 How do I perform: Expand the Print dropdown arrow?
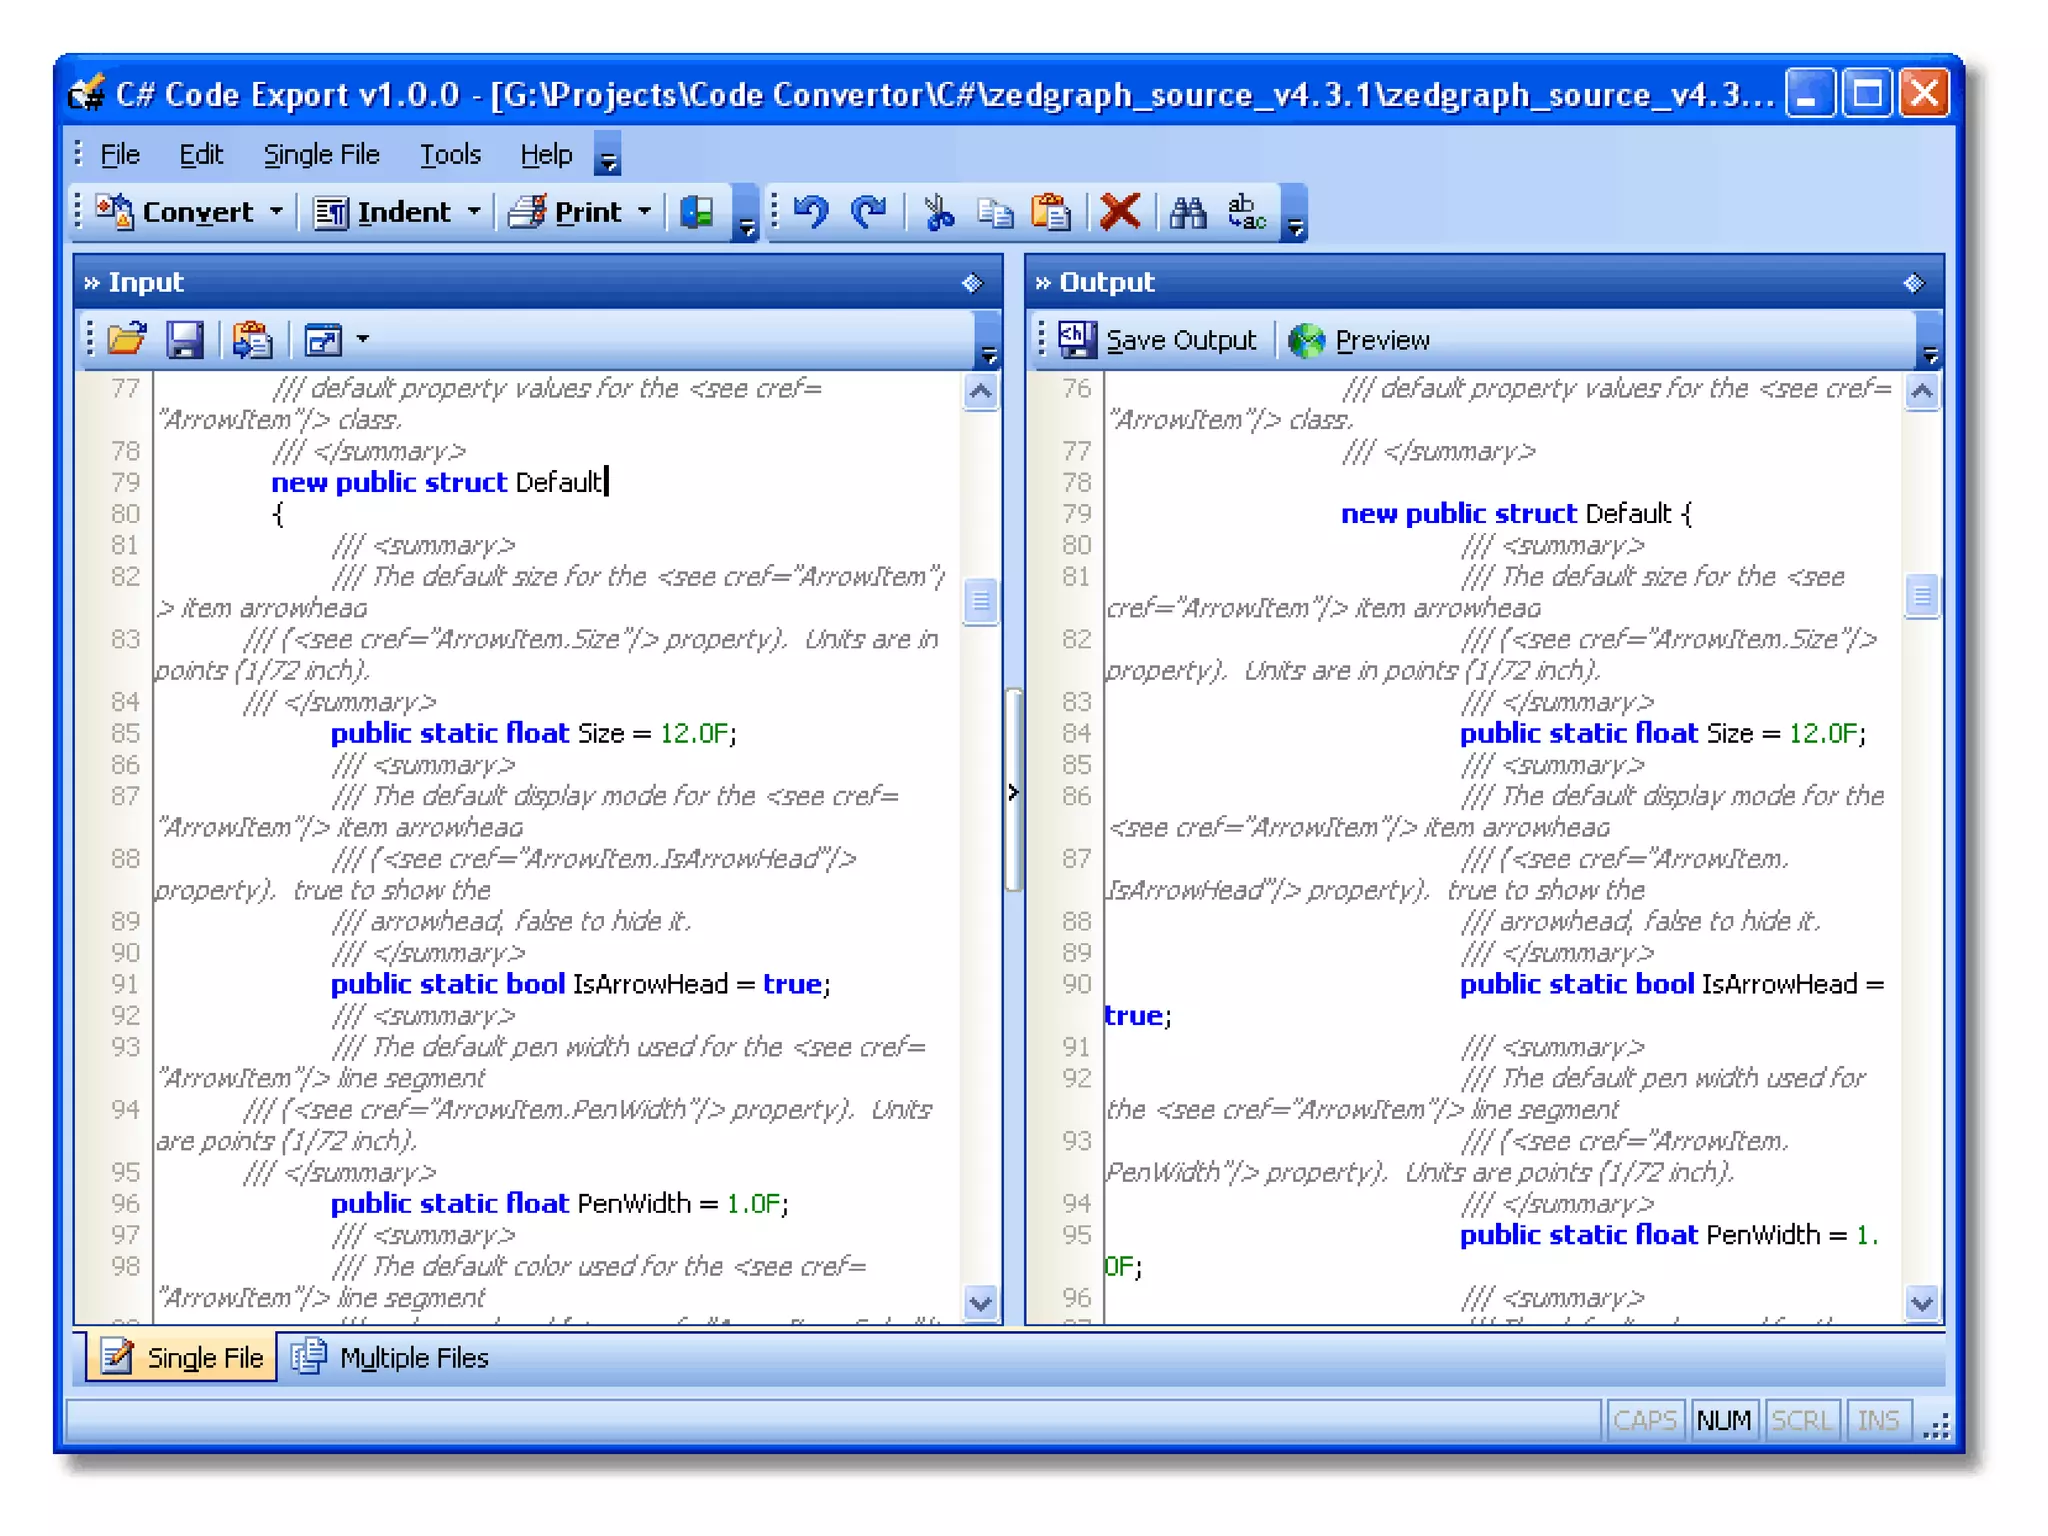coord(645,212)
